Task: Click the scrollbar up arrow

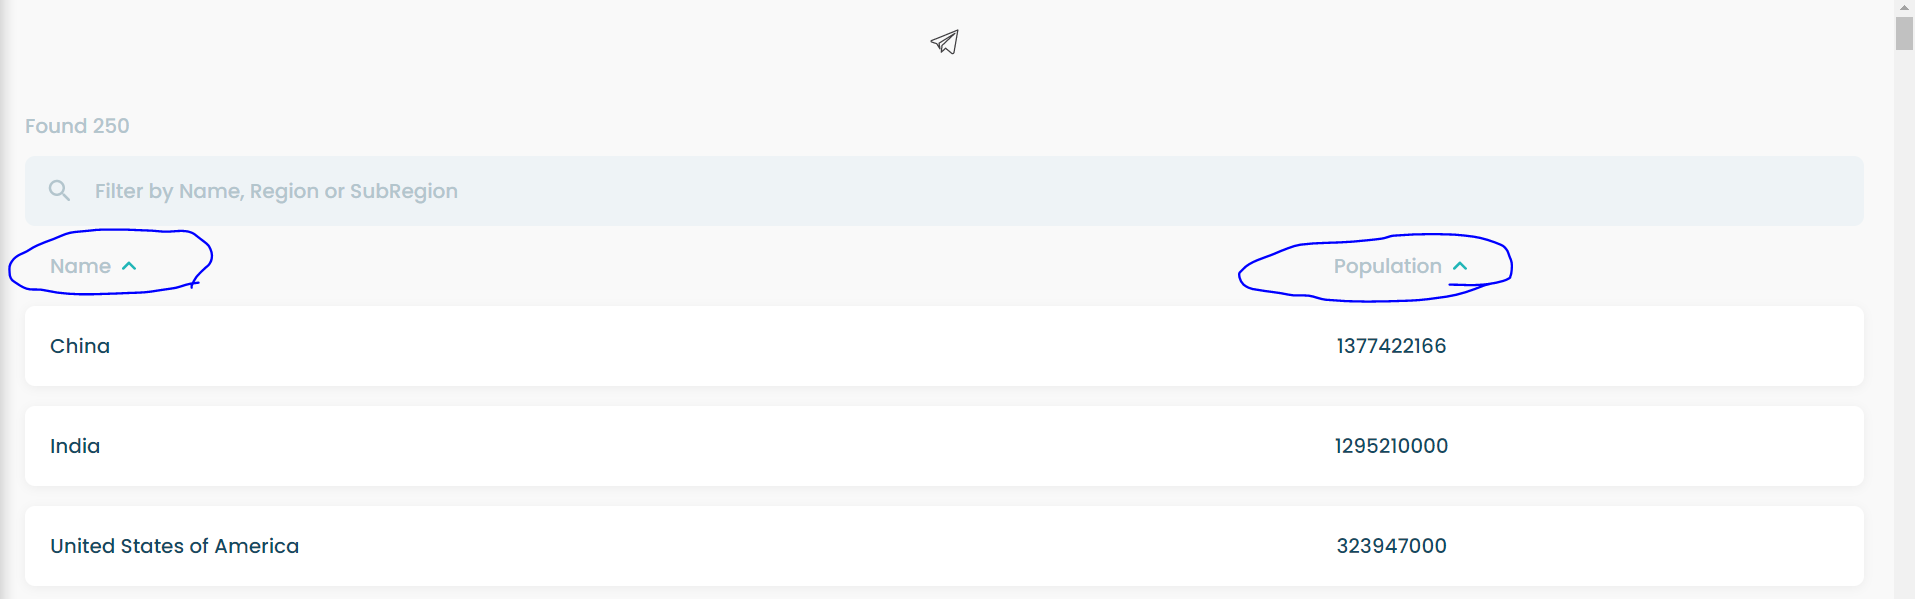Action: [x=1904, y=7]
